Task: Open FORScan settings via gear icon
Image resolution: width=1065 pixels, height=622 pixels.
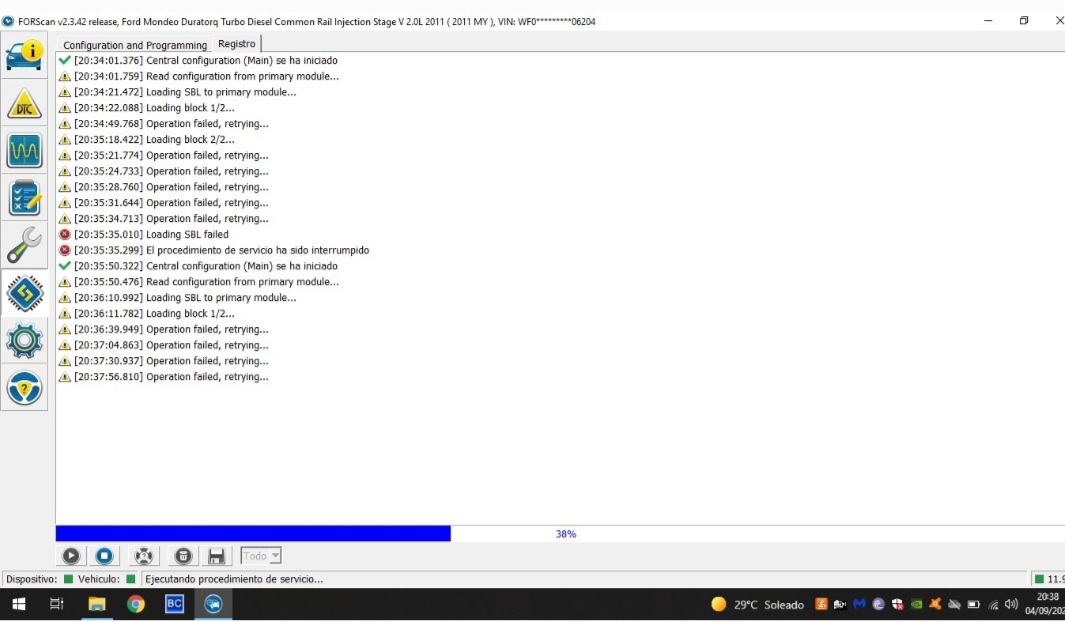Action: 24,341
